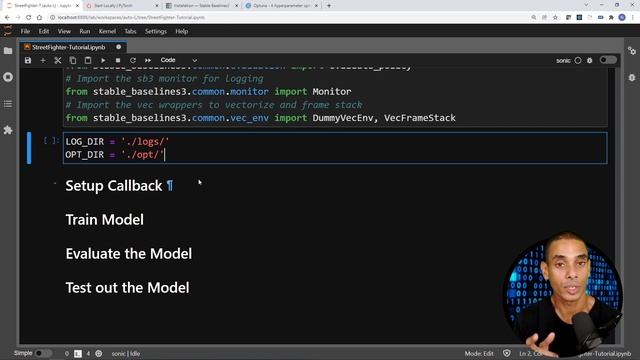Open the Edit menu
640x360 pixels.
coord(44,31)
